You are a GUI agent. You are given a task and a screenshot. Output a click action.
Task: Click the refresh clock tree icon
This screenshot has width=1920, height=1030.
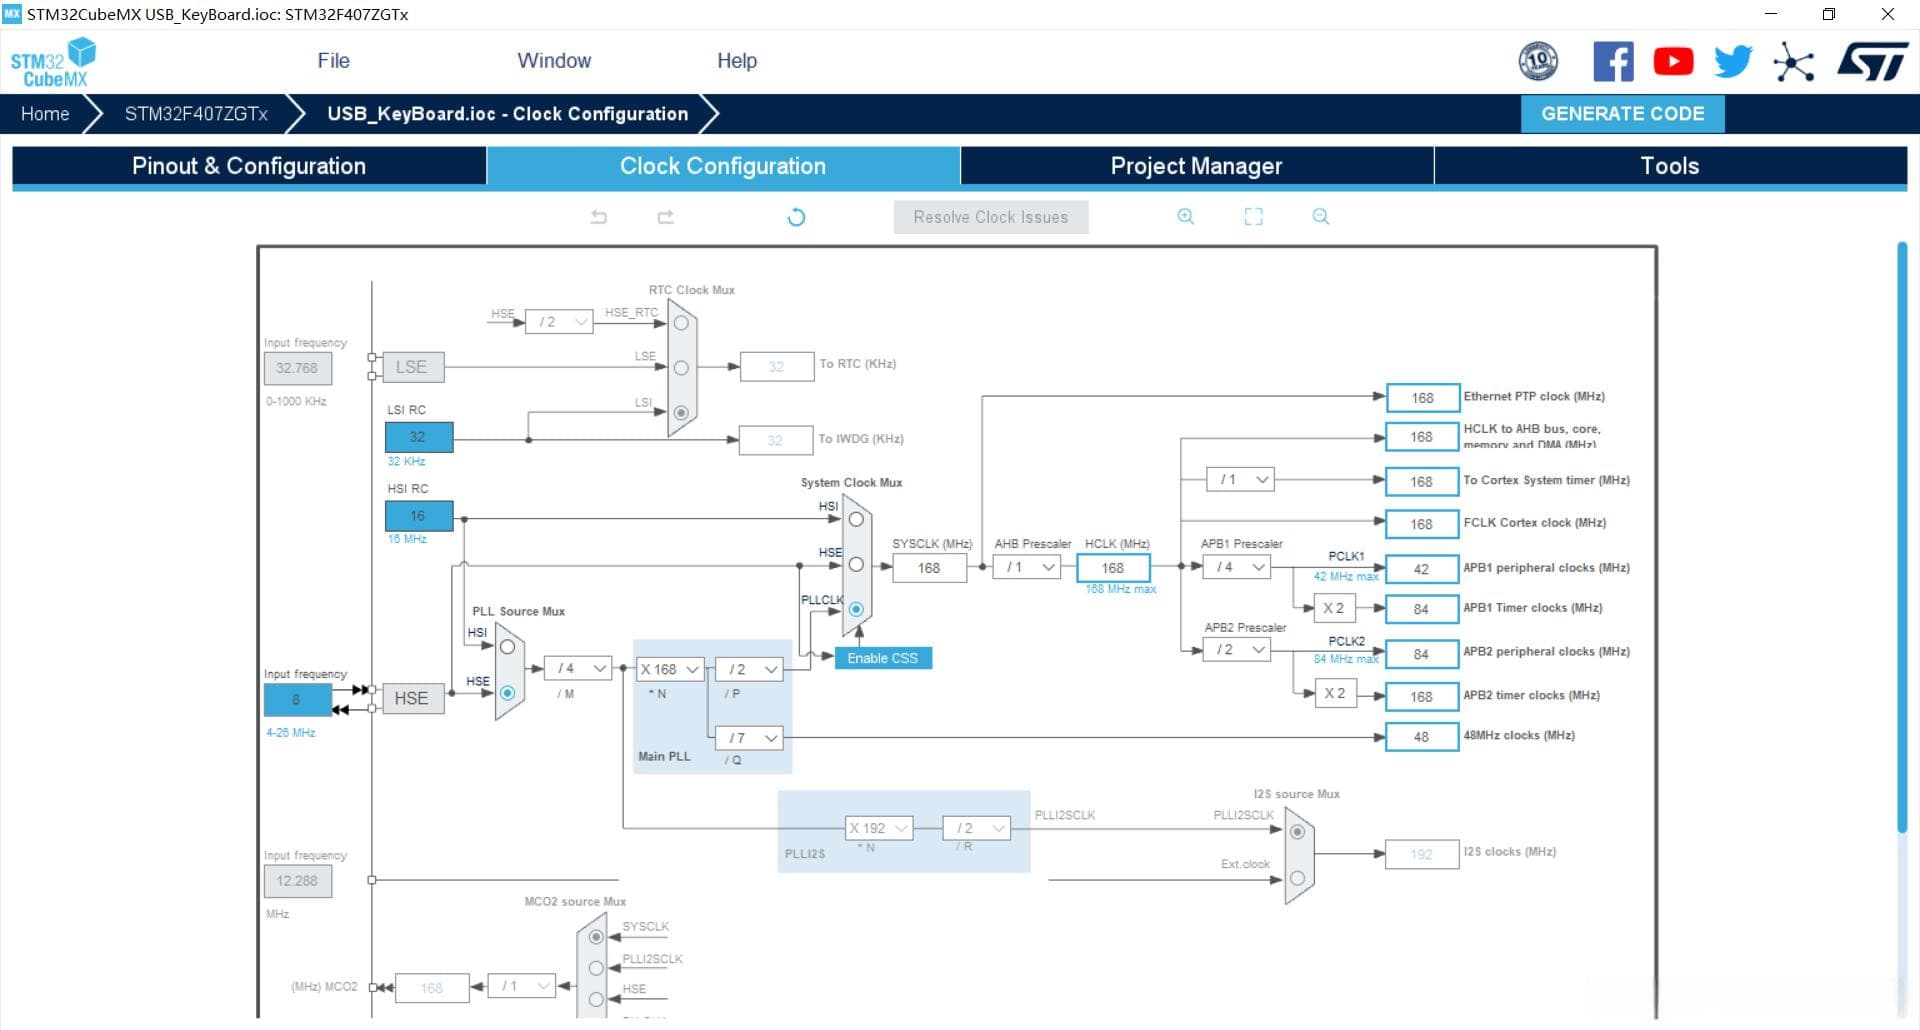[x=796, y=217]
